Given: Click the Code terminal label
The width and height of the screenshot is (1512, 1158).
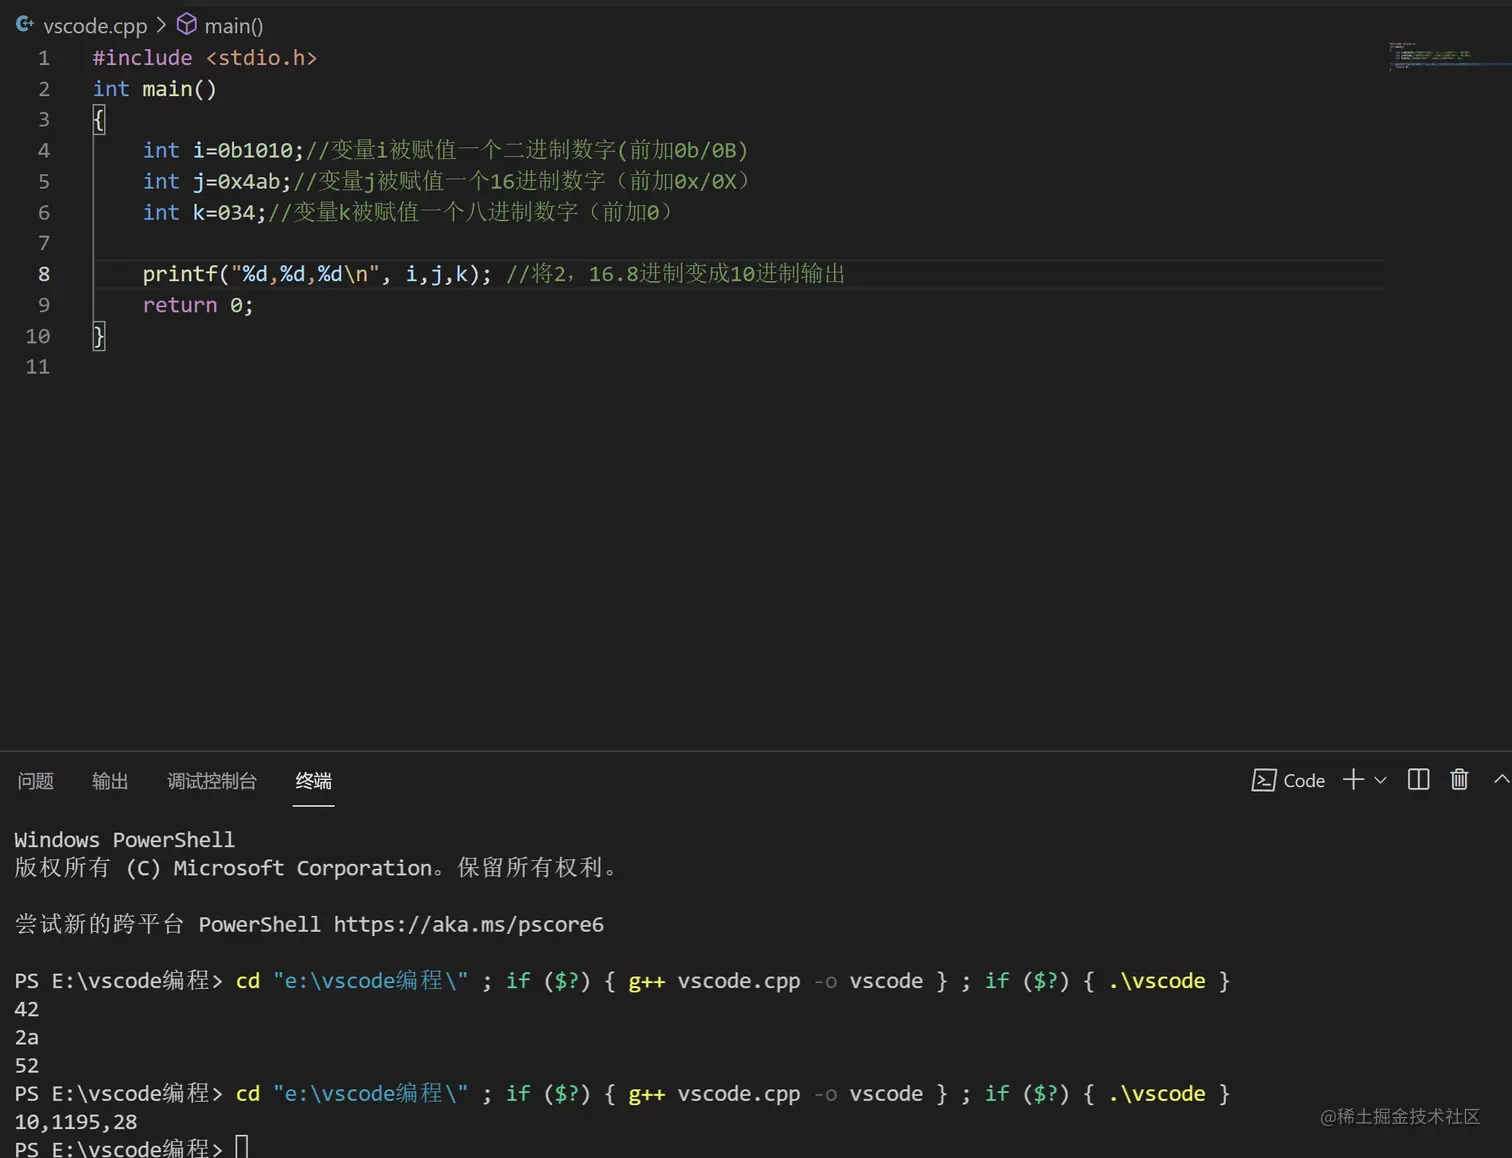Looking at the screenshot, I should [x=1304, y=781].
